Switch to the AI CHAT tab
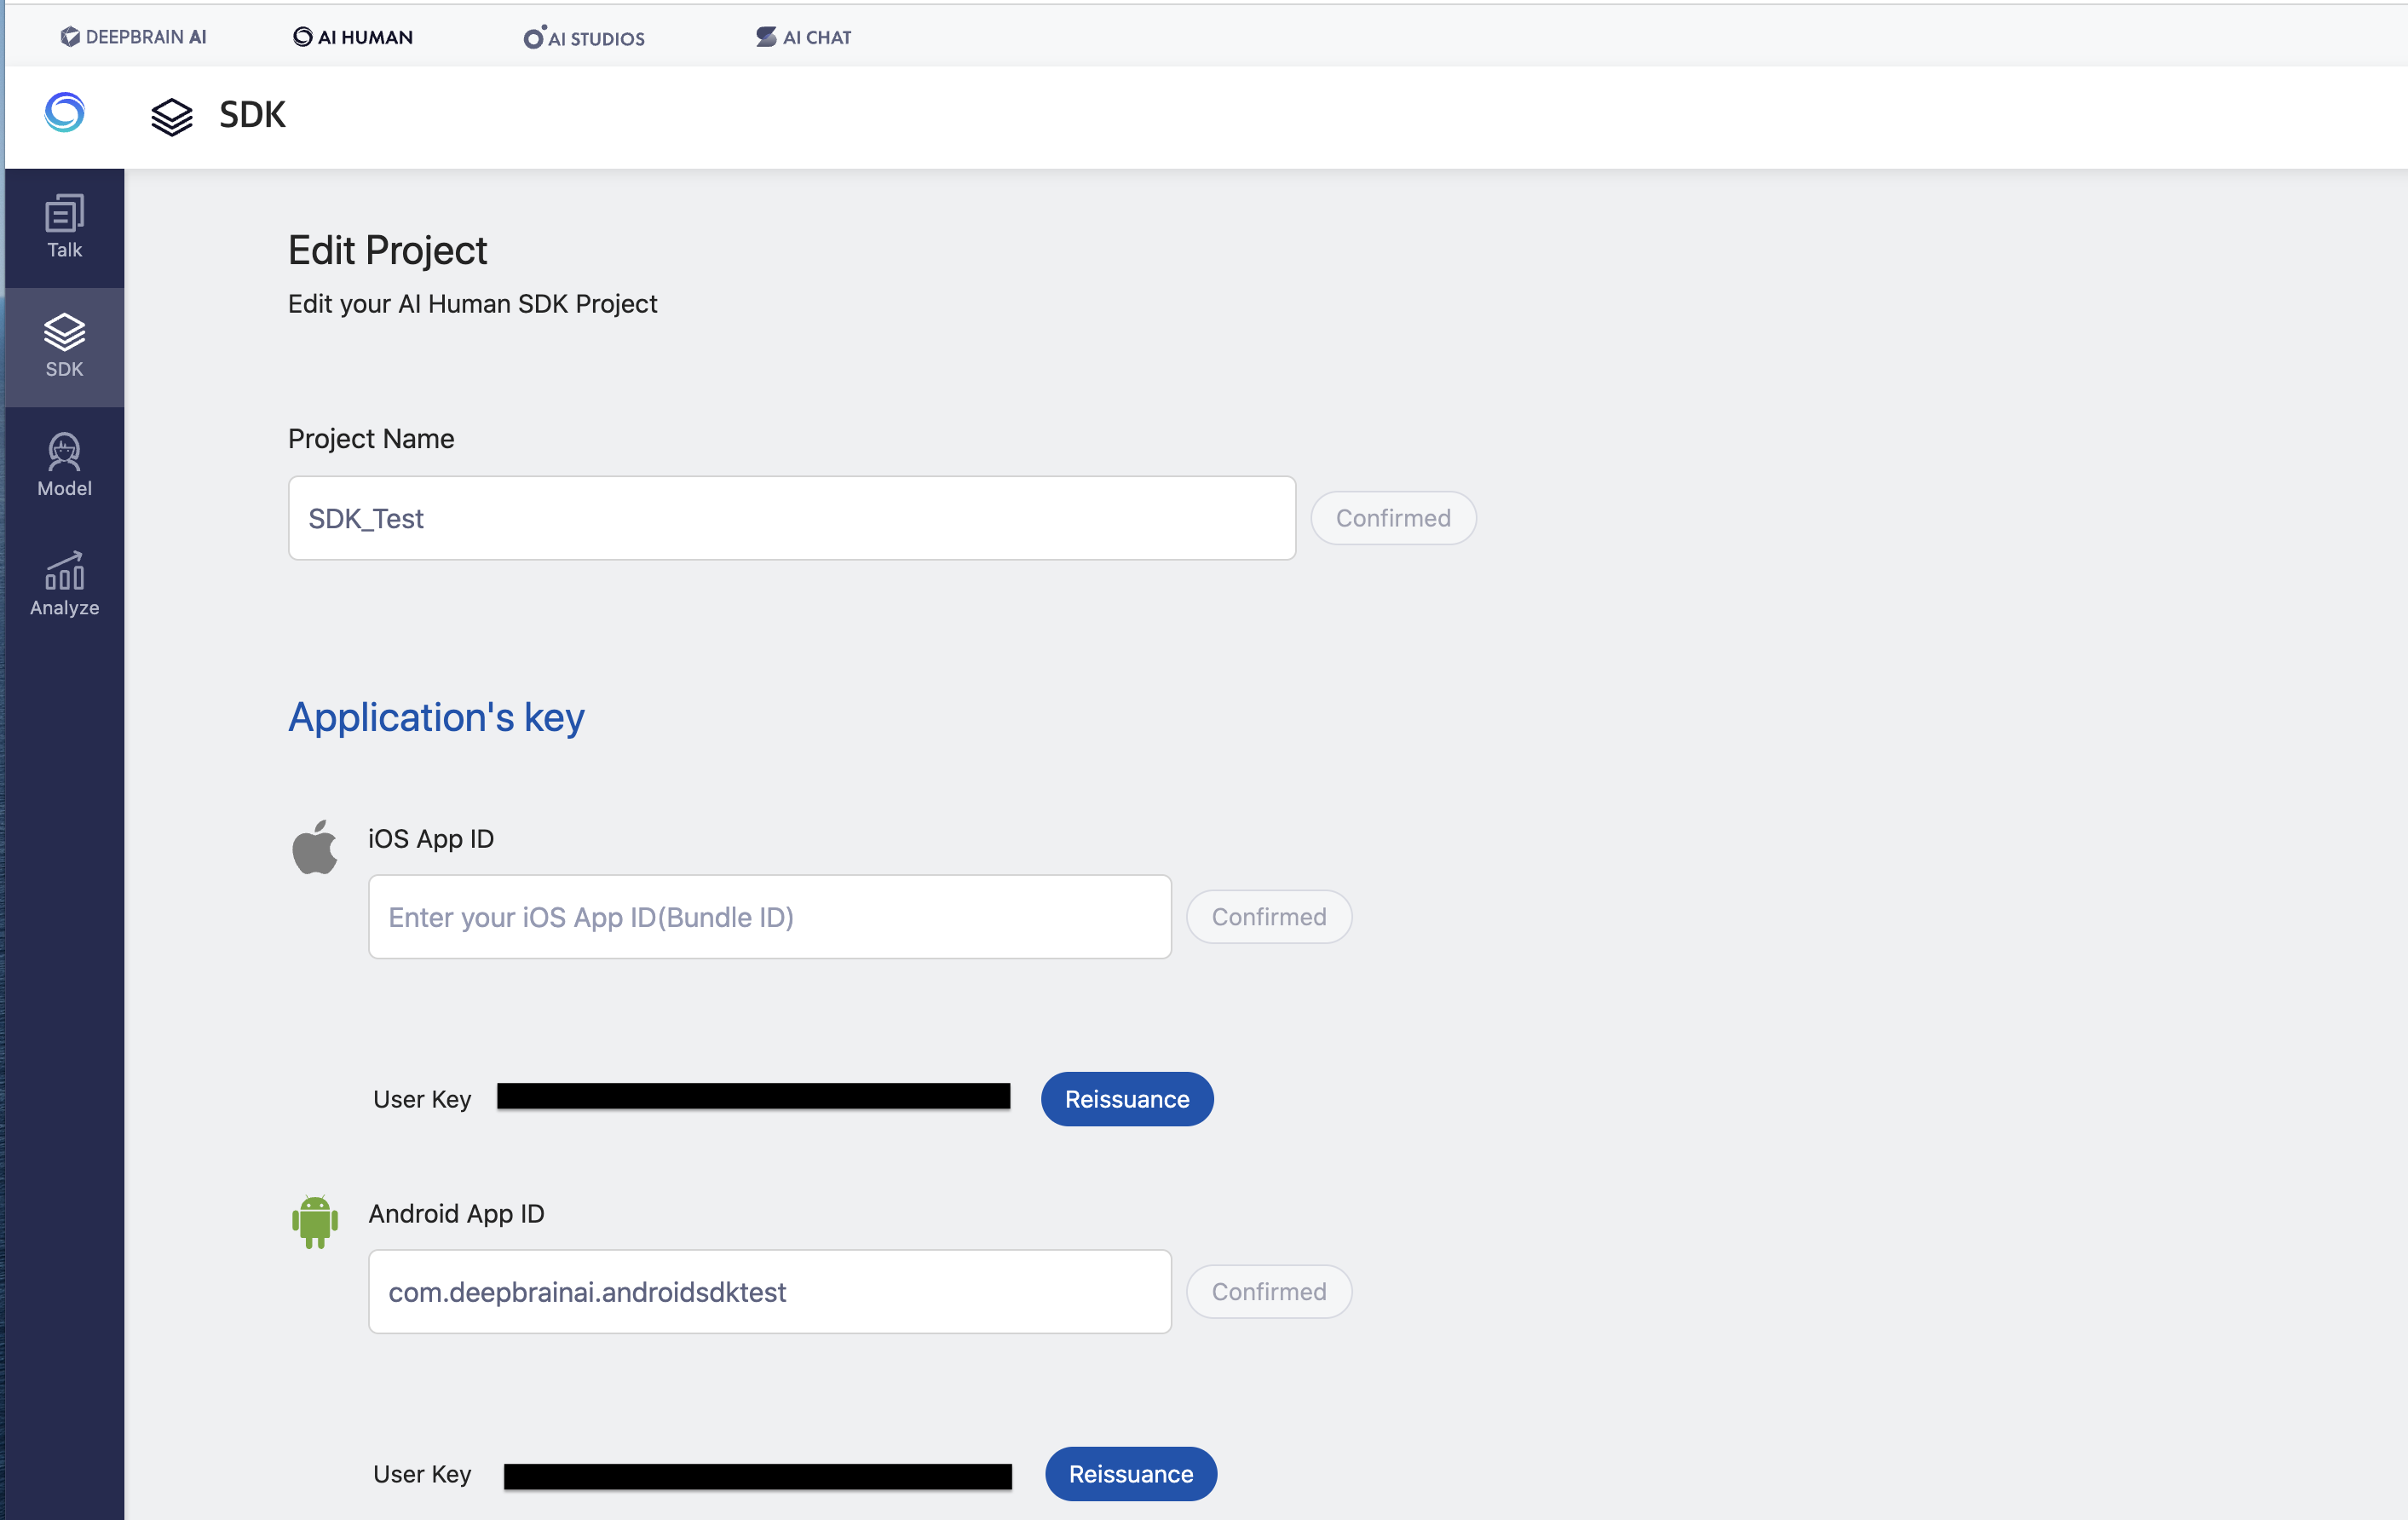 click(x=804, y=37)
